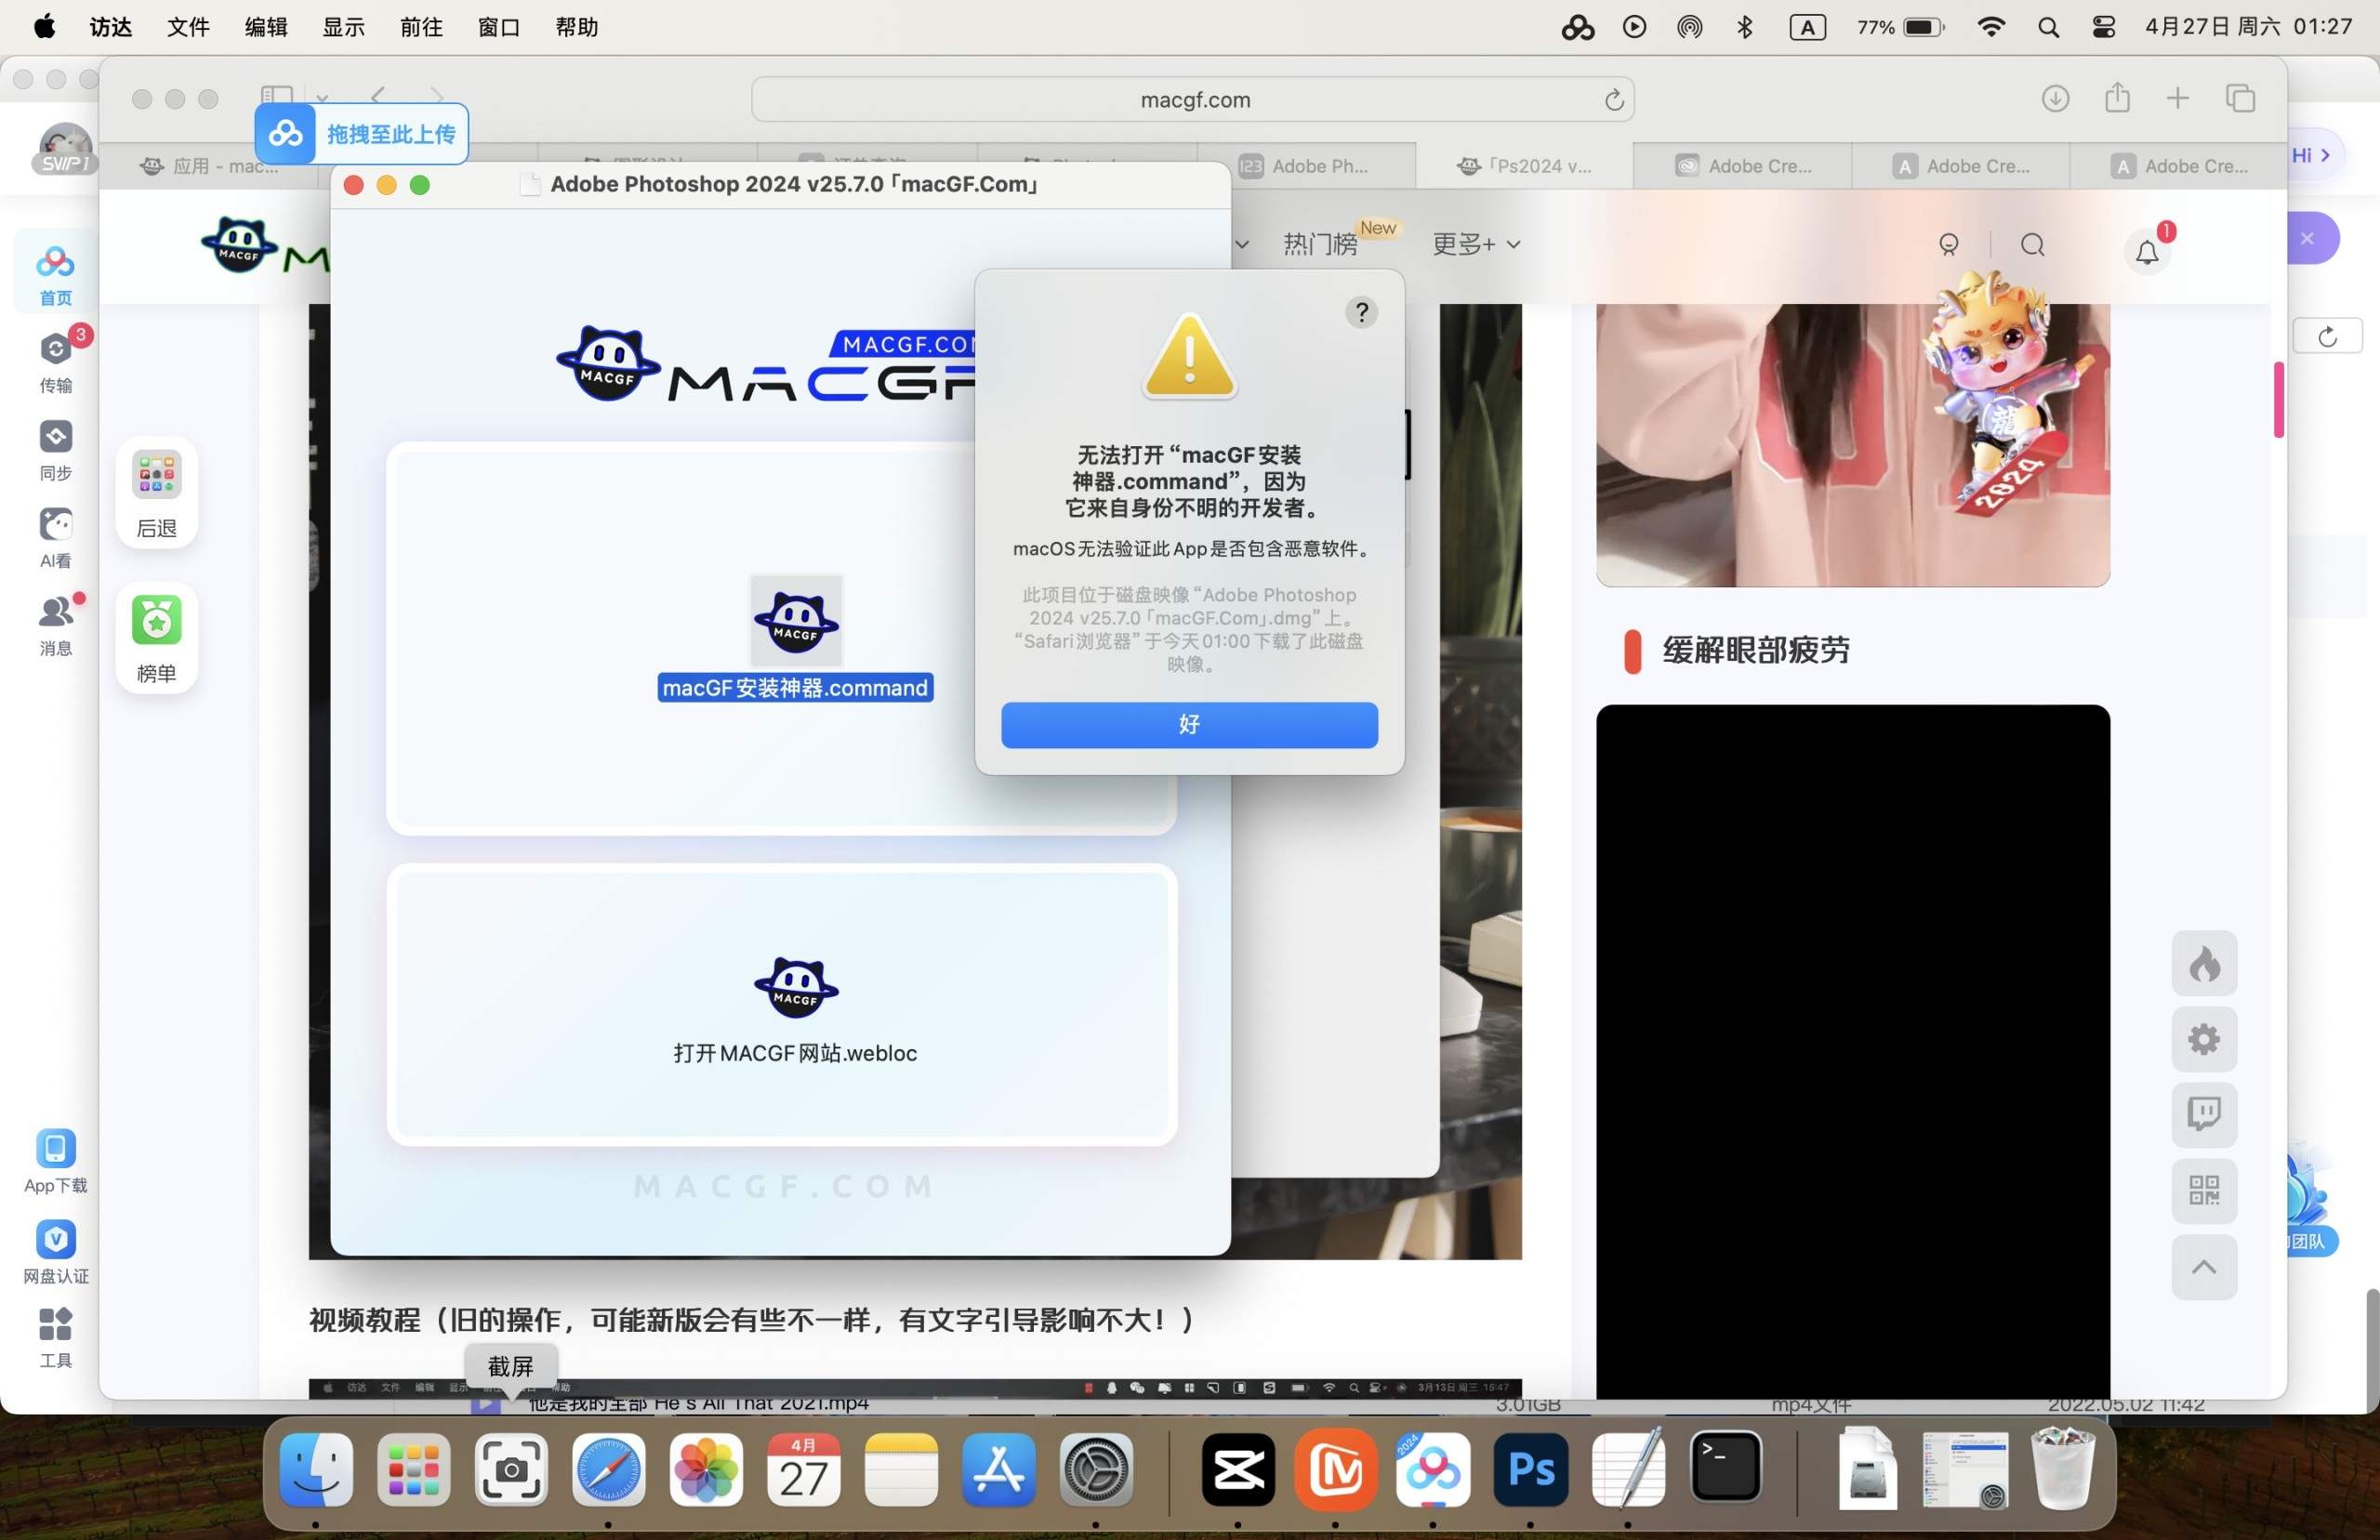The width and height of the screenshot is (2380, 1540).
Task: Open 同步 sync section in the sidebar
Action: point(55,452)
